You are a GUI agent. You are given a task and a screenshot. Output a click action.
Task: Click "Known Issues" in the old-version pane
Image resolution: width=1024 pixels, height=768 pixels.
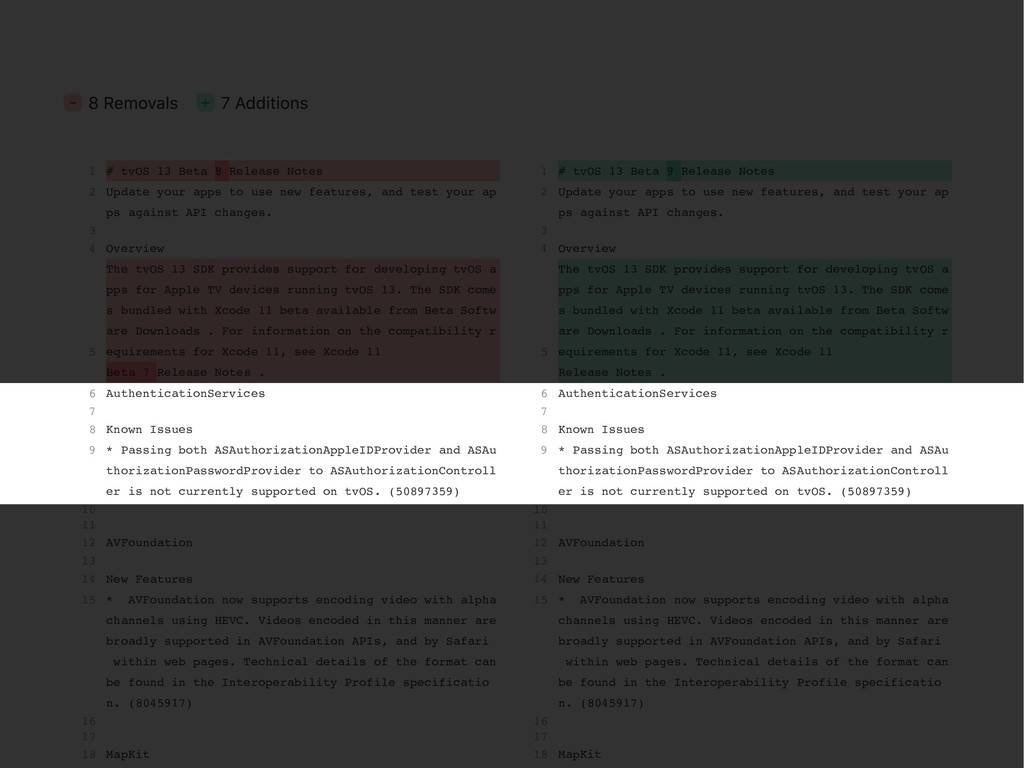pyautogui.click(x=150, y=430)
